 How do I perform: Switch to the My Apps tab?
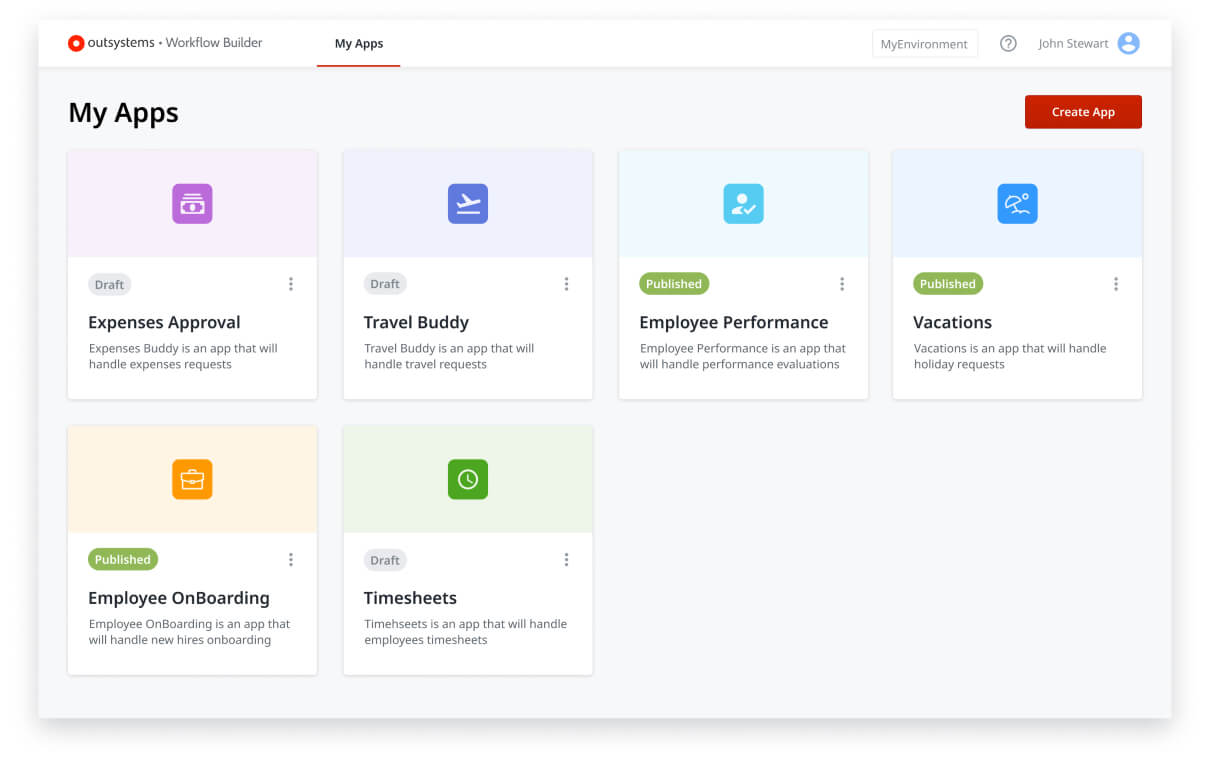358,44
